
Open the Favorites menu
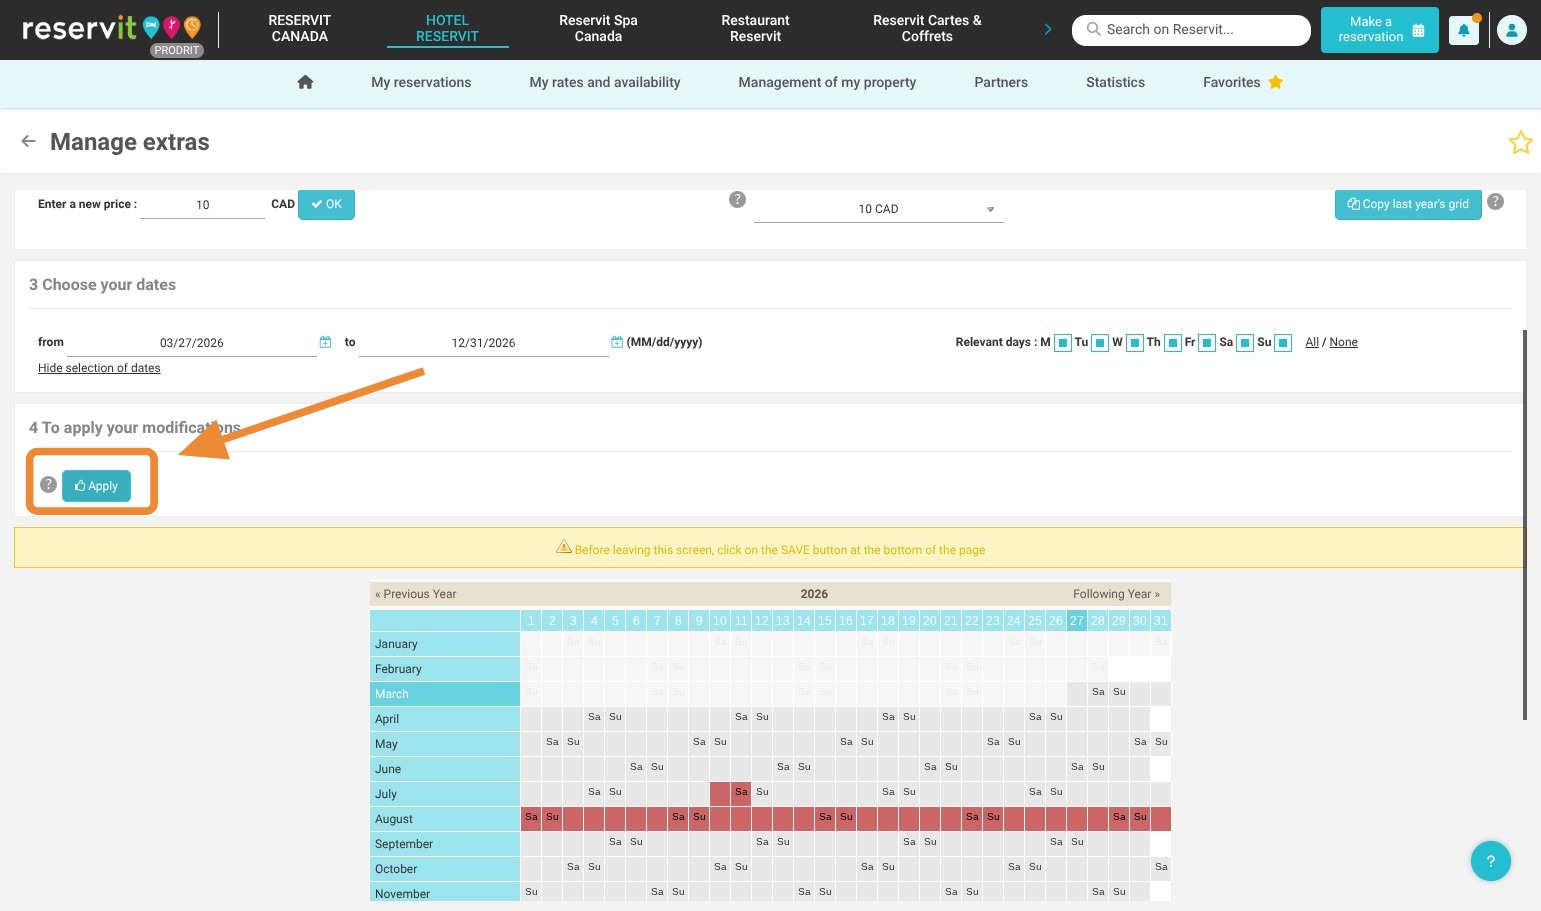coord(1242,82)
